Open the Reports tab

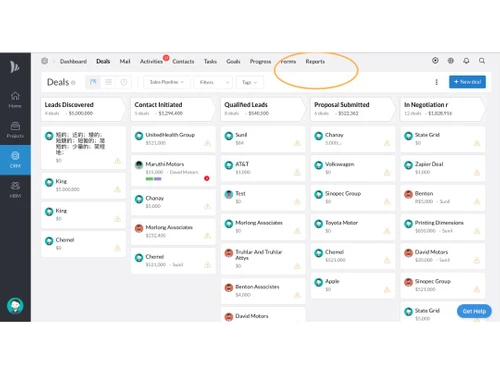(315, 61)
